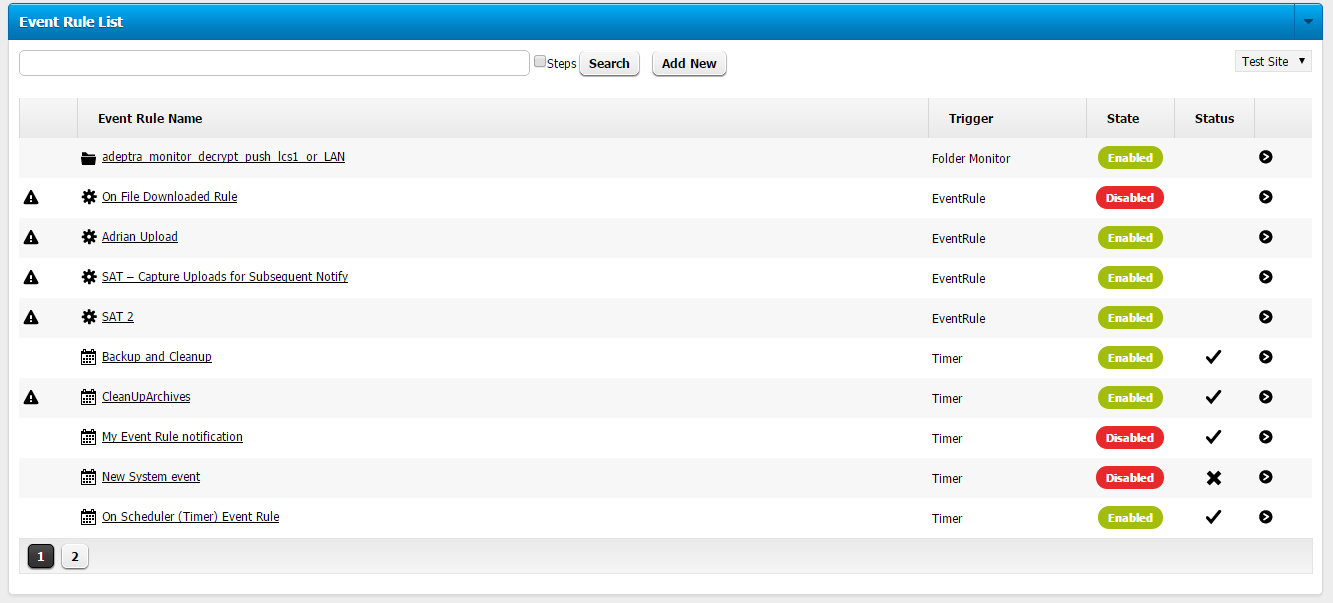Click folder icon of adeptra_monitor_decrypt_push rule

pyautogui.click(x=89, y=158)
